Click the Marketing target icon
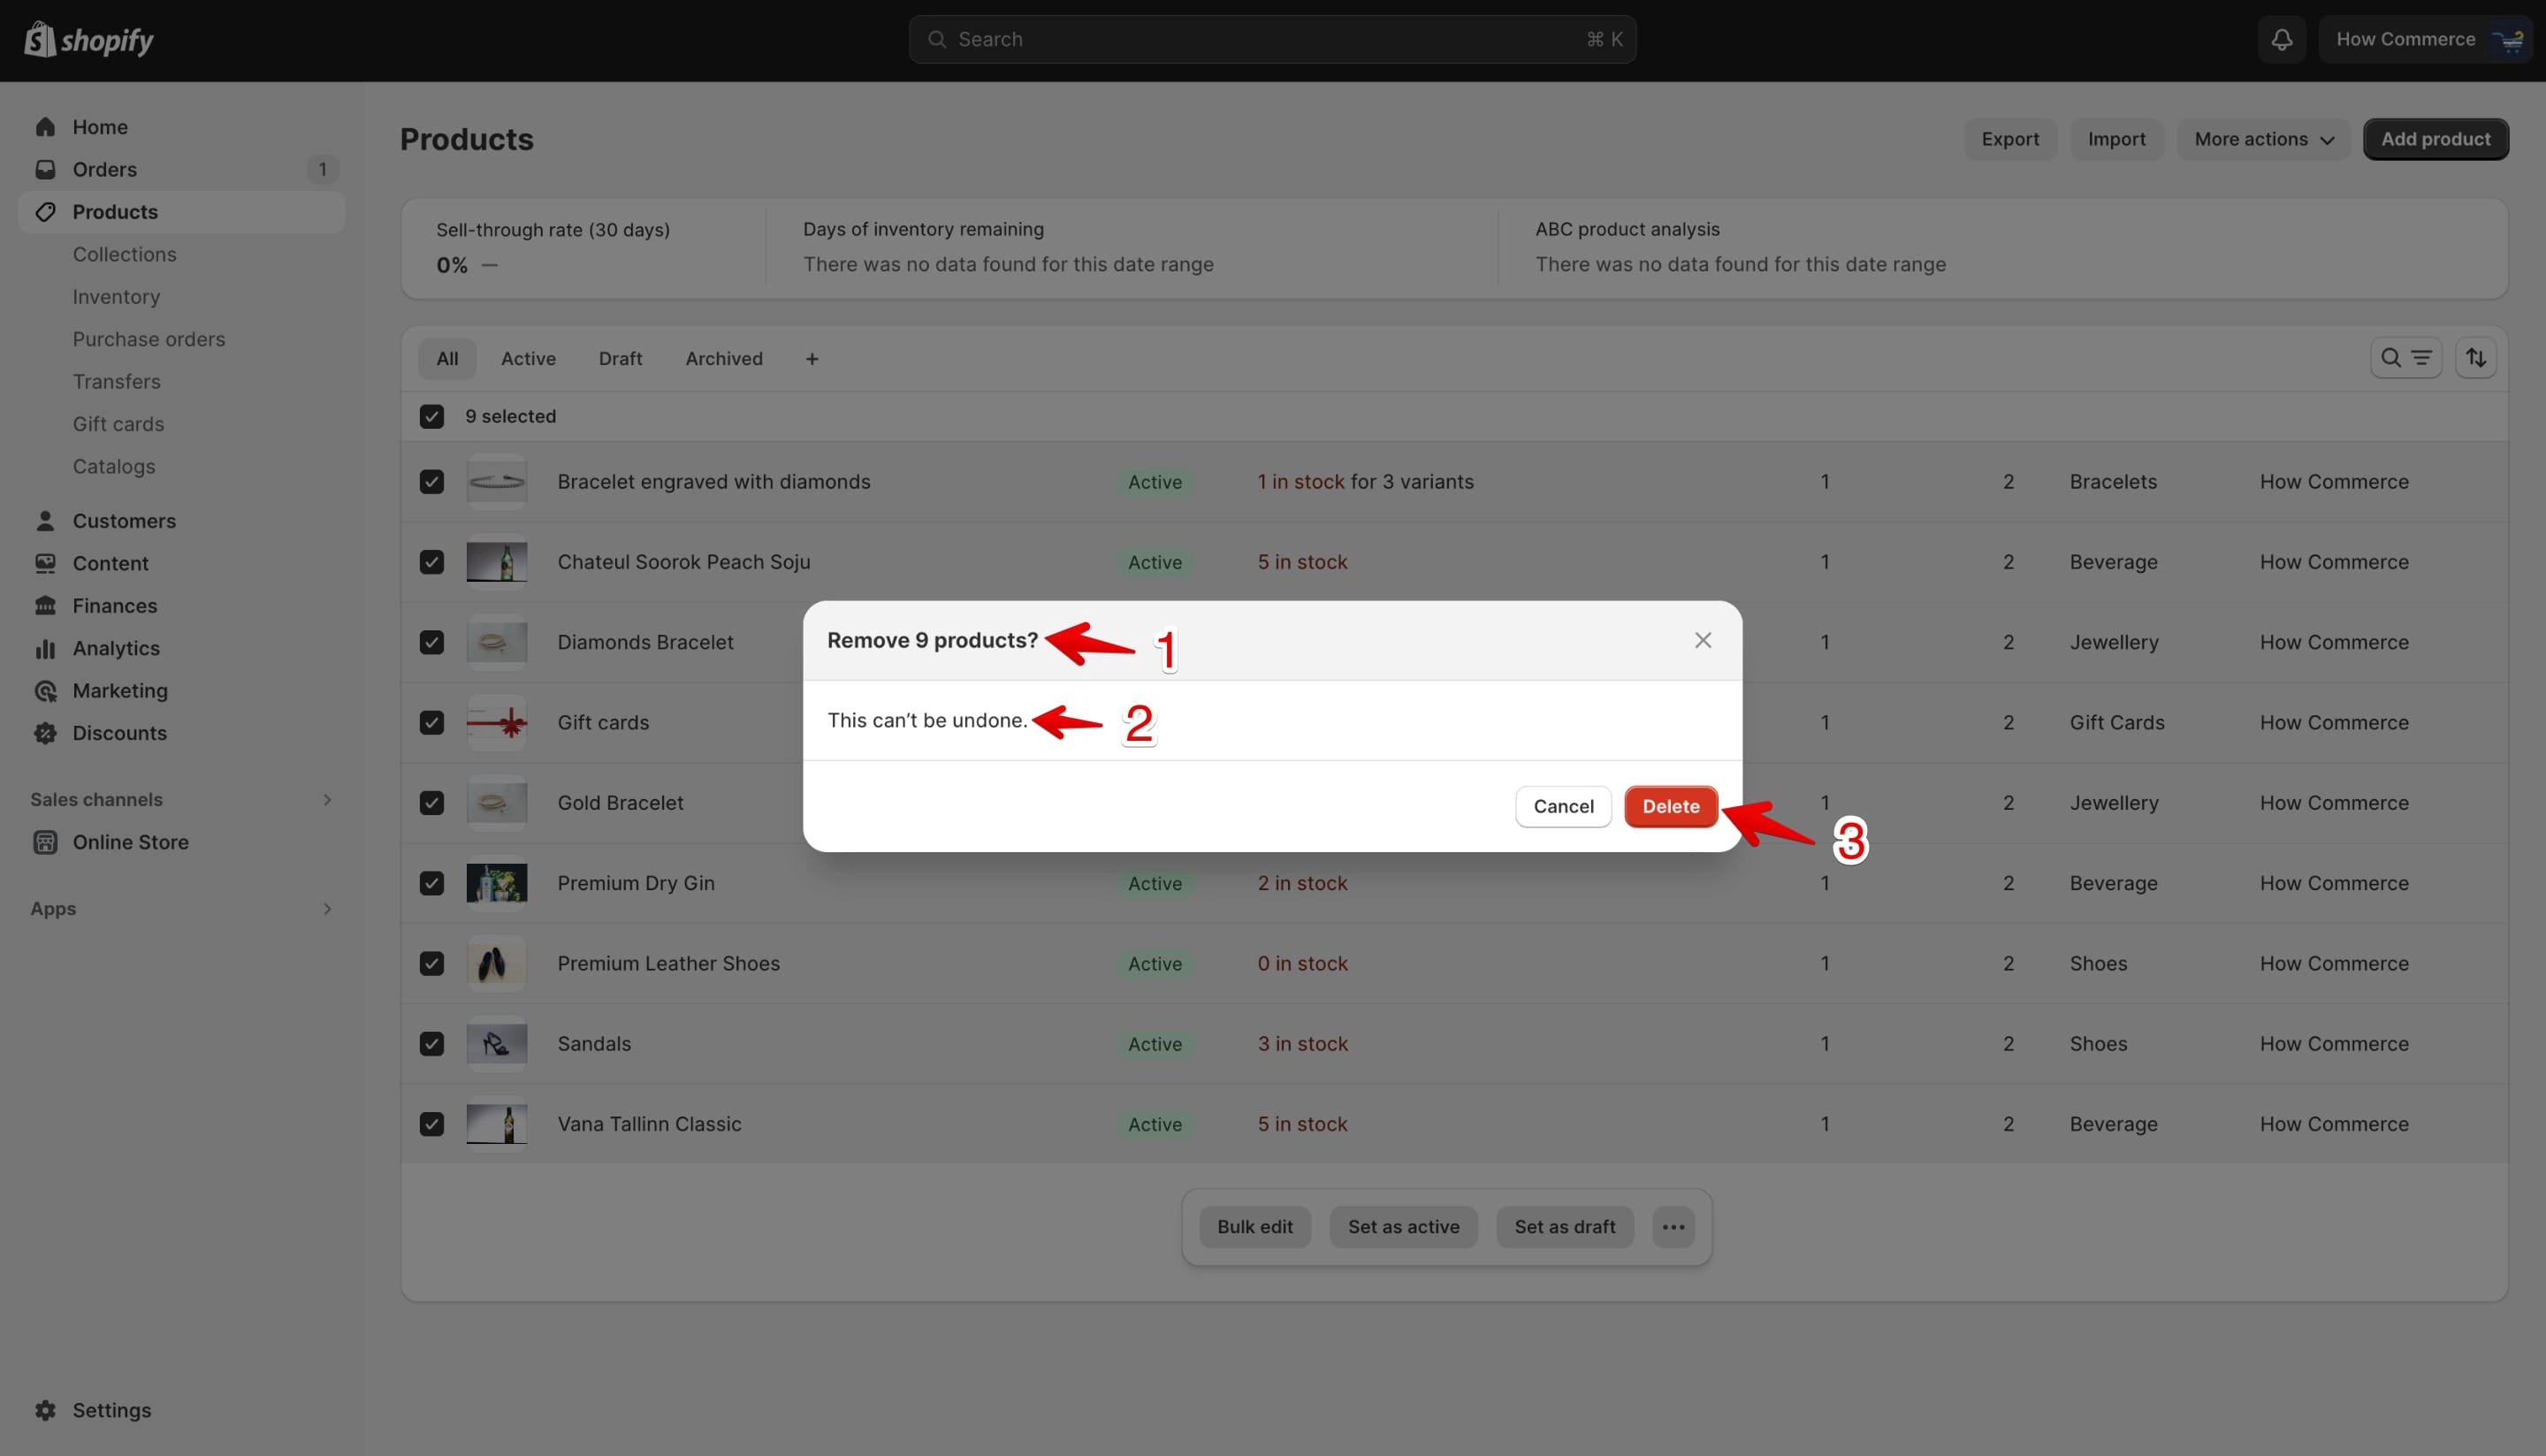Image resolution: width=2546 pixels, height=1456 pixels. tap(45, 691)
